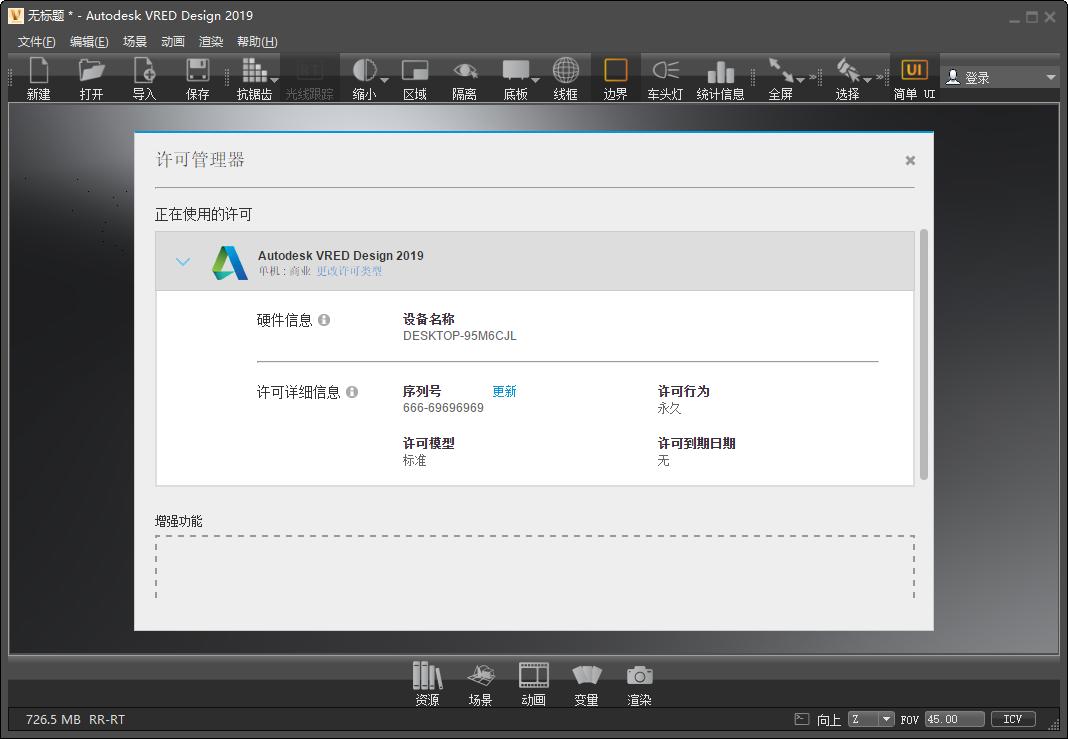The image size is (1068, 739).
Task: Open the 场景 menu
Action: click(x=135, y=42)
